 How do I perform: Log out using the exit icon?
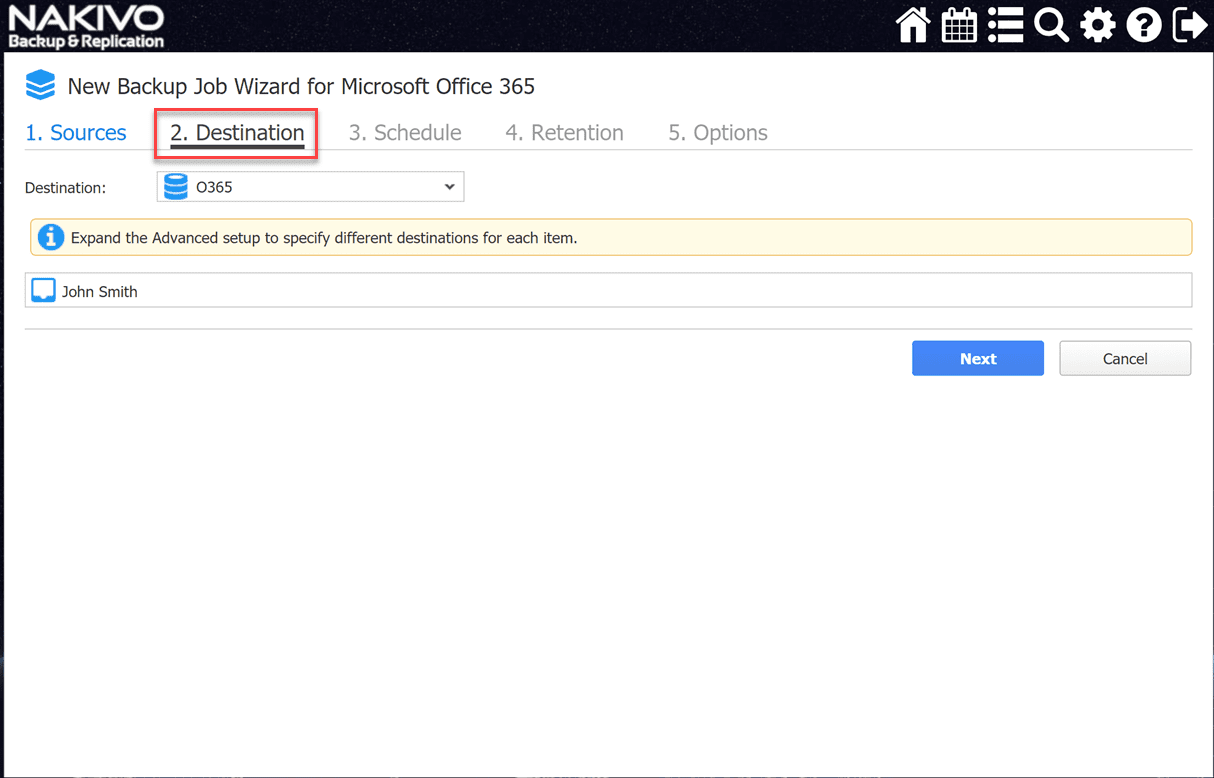[x=1189, y=25]
